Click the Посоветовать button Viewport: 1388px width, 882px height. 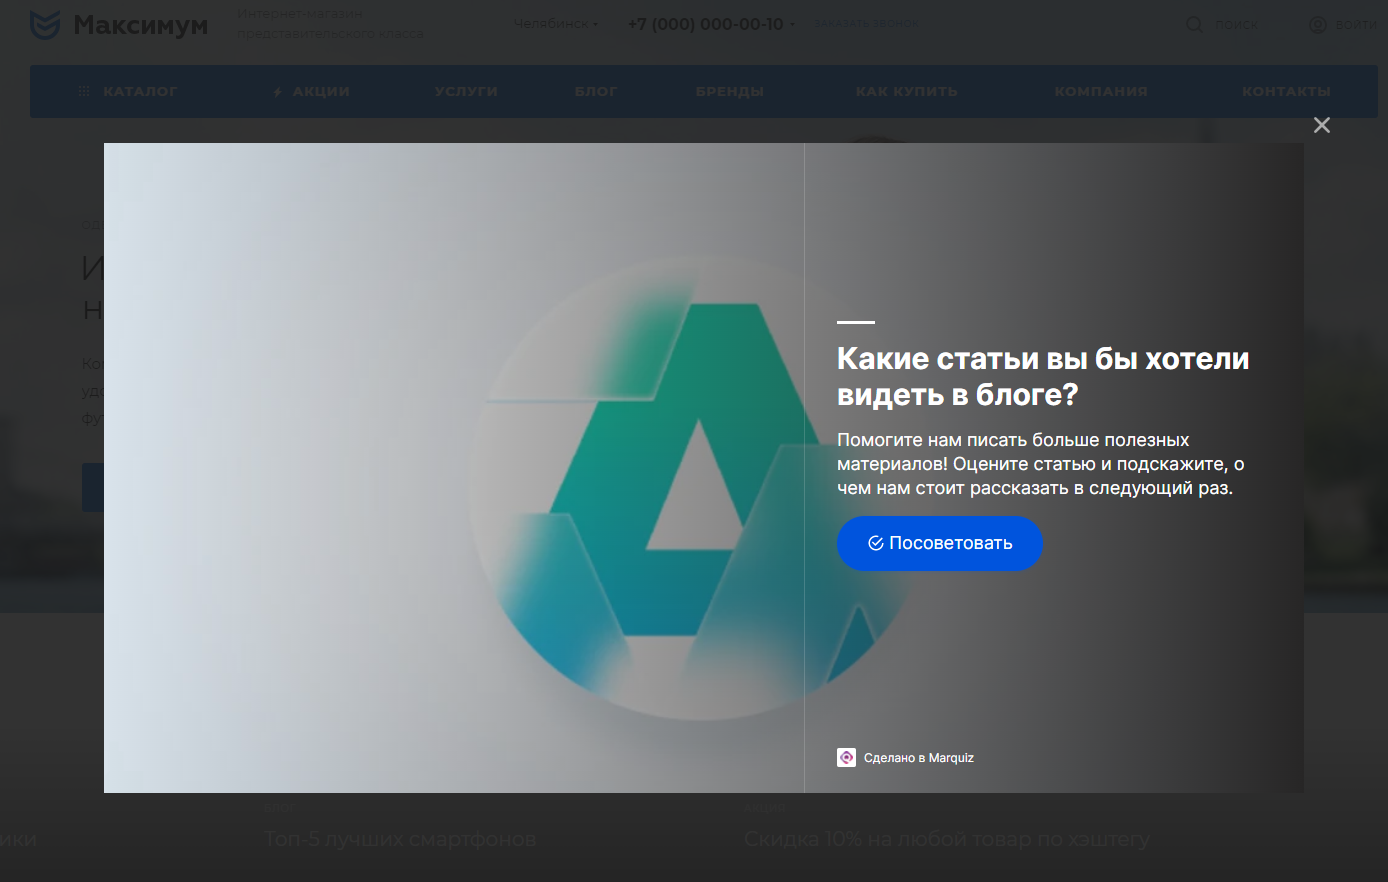point(940,543)
